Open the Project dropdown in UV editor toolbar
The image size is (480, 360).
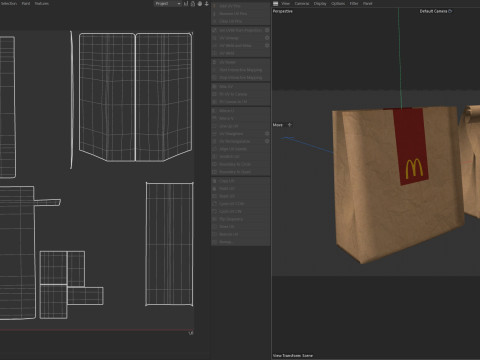click(x=168, y=4)
